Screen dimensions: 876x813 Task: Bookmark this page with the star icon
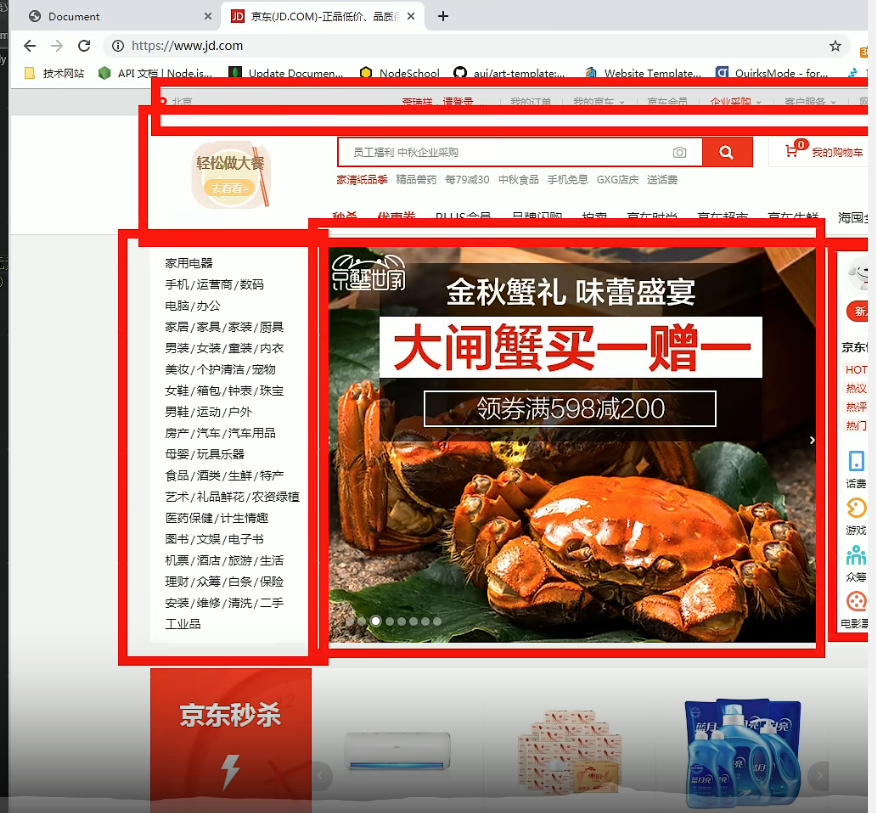[835, 46]
